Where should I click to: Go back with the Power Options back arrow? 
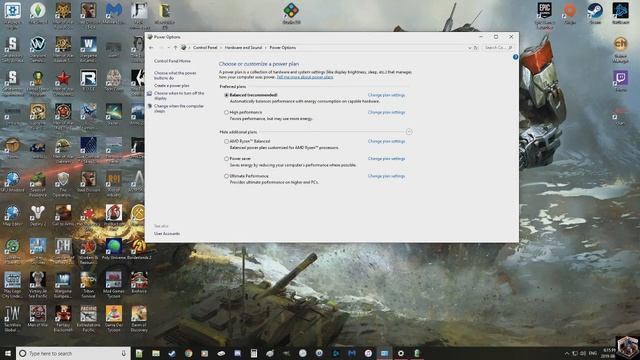pyautogui.click(x=151, y=48)
